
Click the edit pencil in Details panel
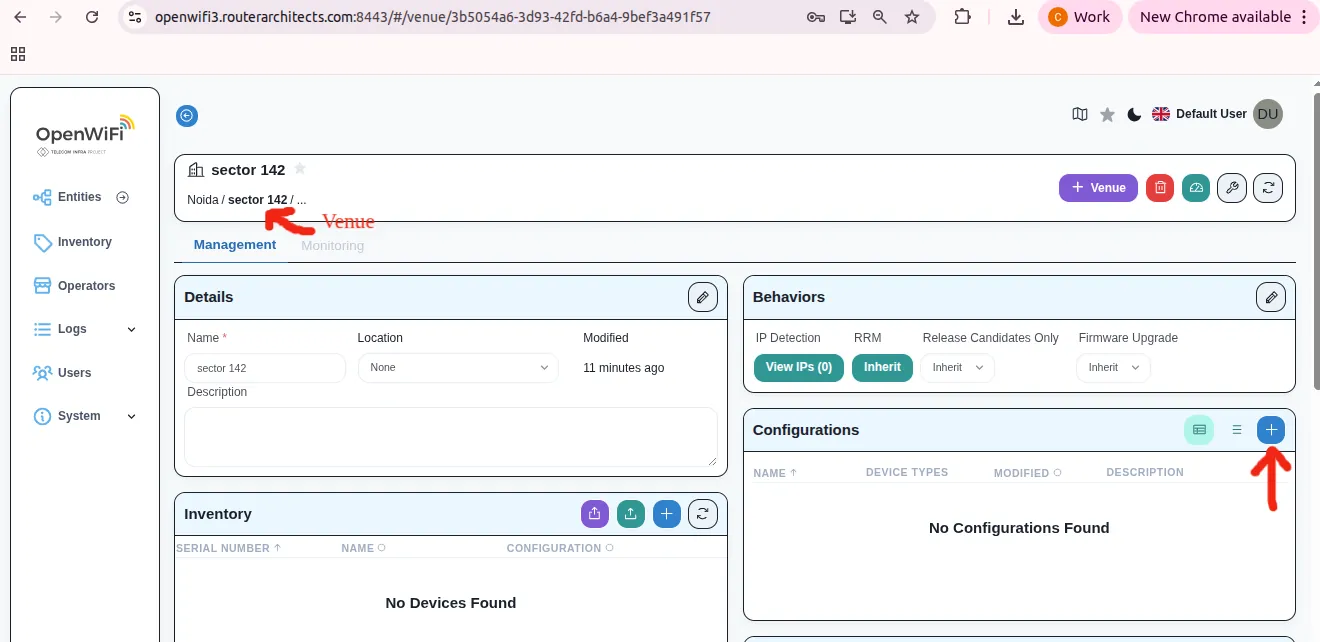[x=702, y=297]
